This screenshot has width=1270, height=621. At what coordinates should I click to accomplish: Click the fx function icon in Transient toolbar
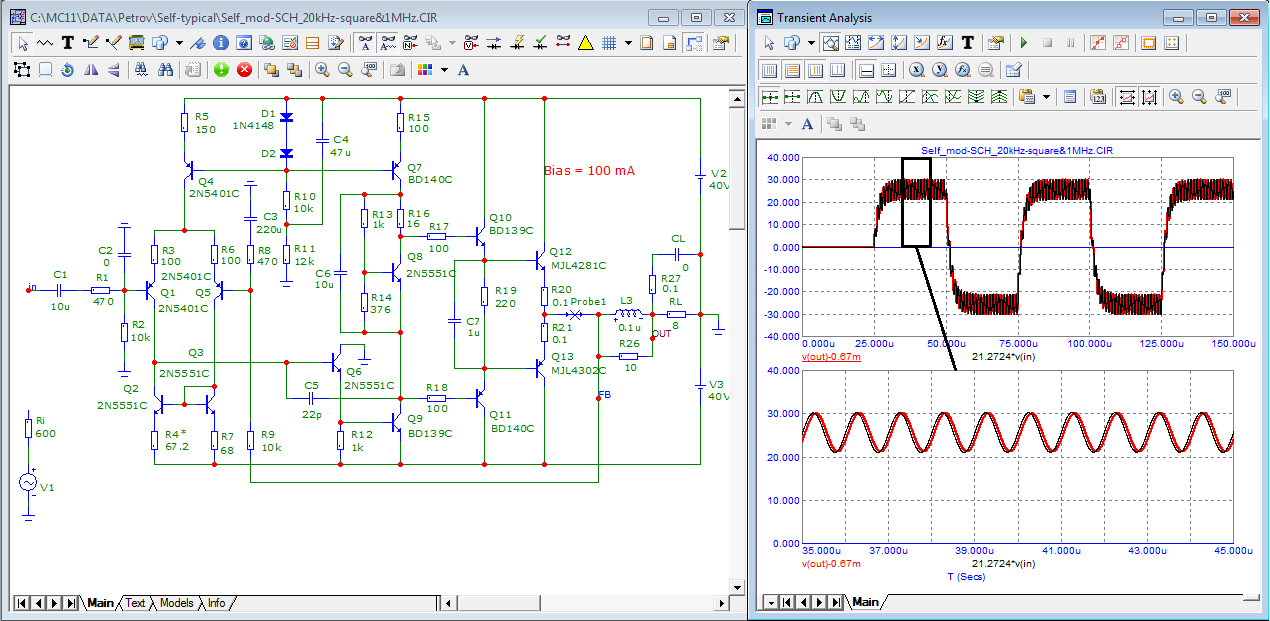pos(944,43)
